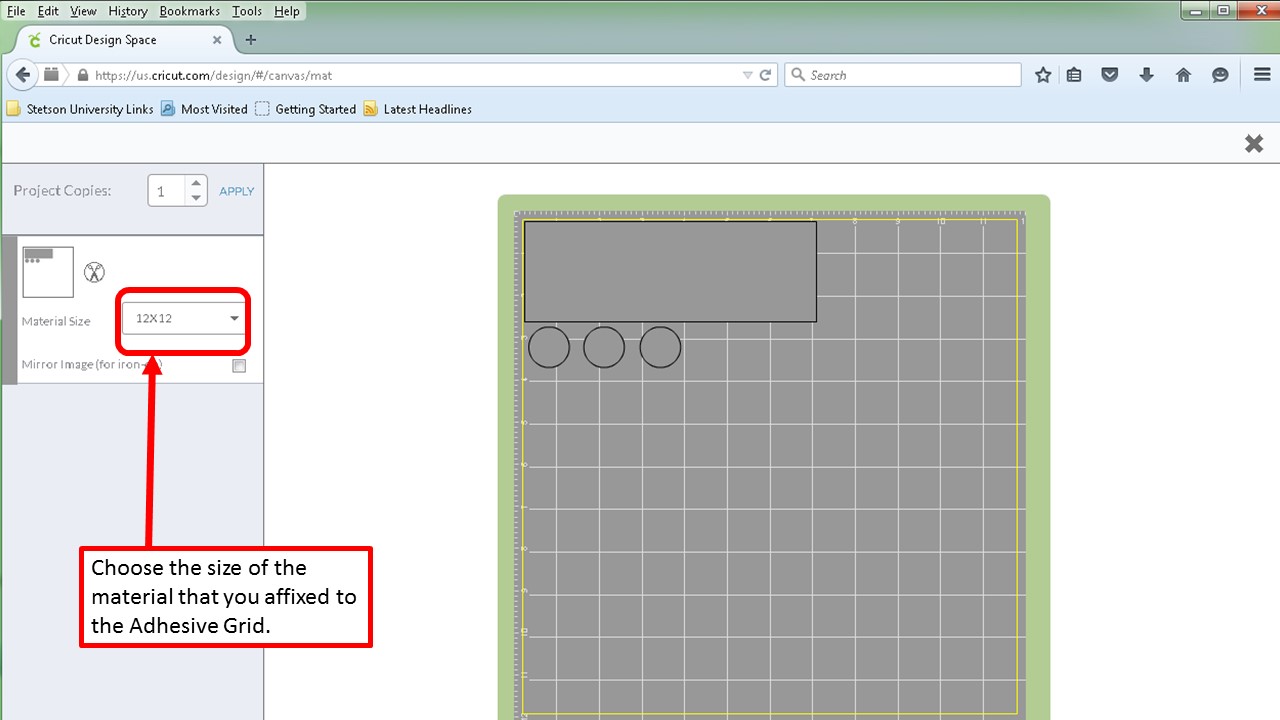Open the Tools menu
The width and height of the screenshot is (1280, 720).
(x=246, y=11)
